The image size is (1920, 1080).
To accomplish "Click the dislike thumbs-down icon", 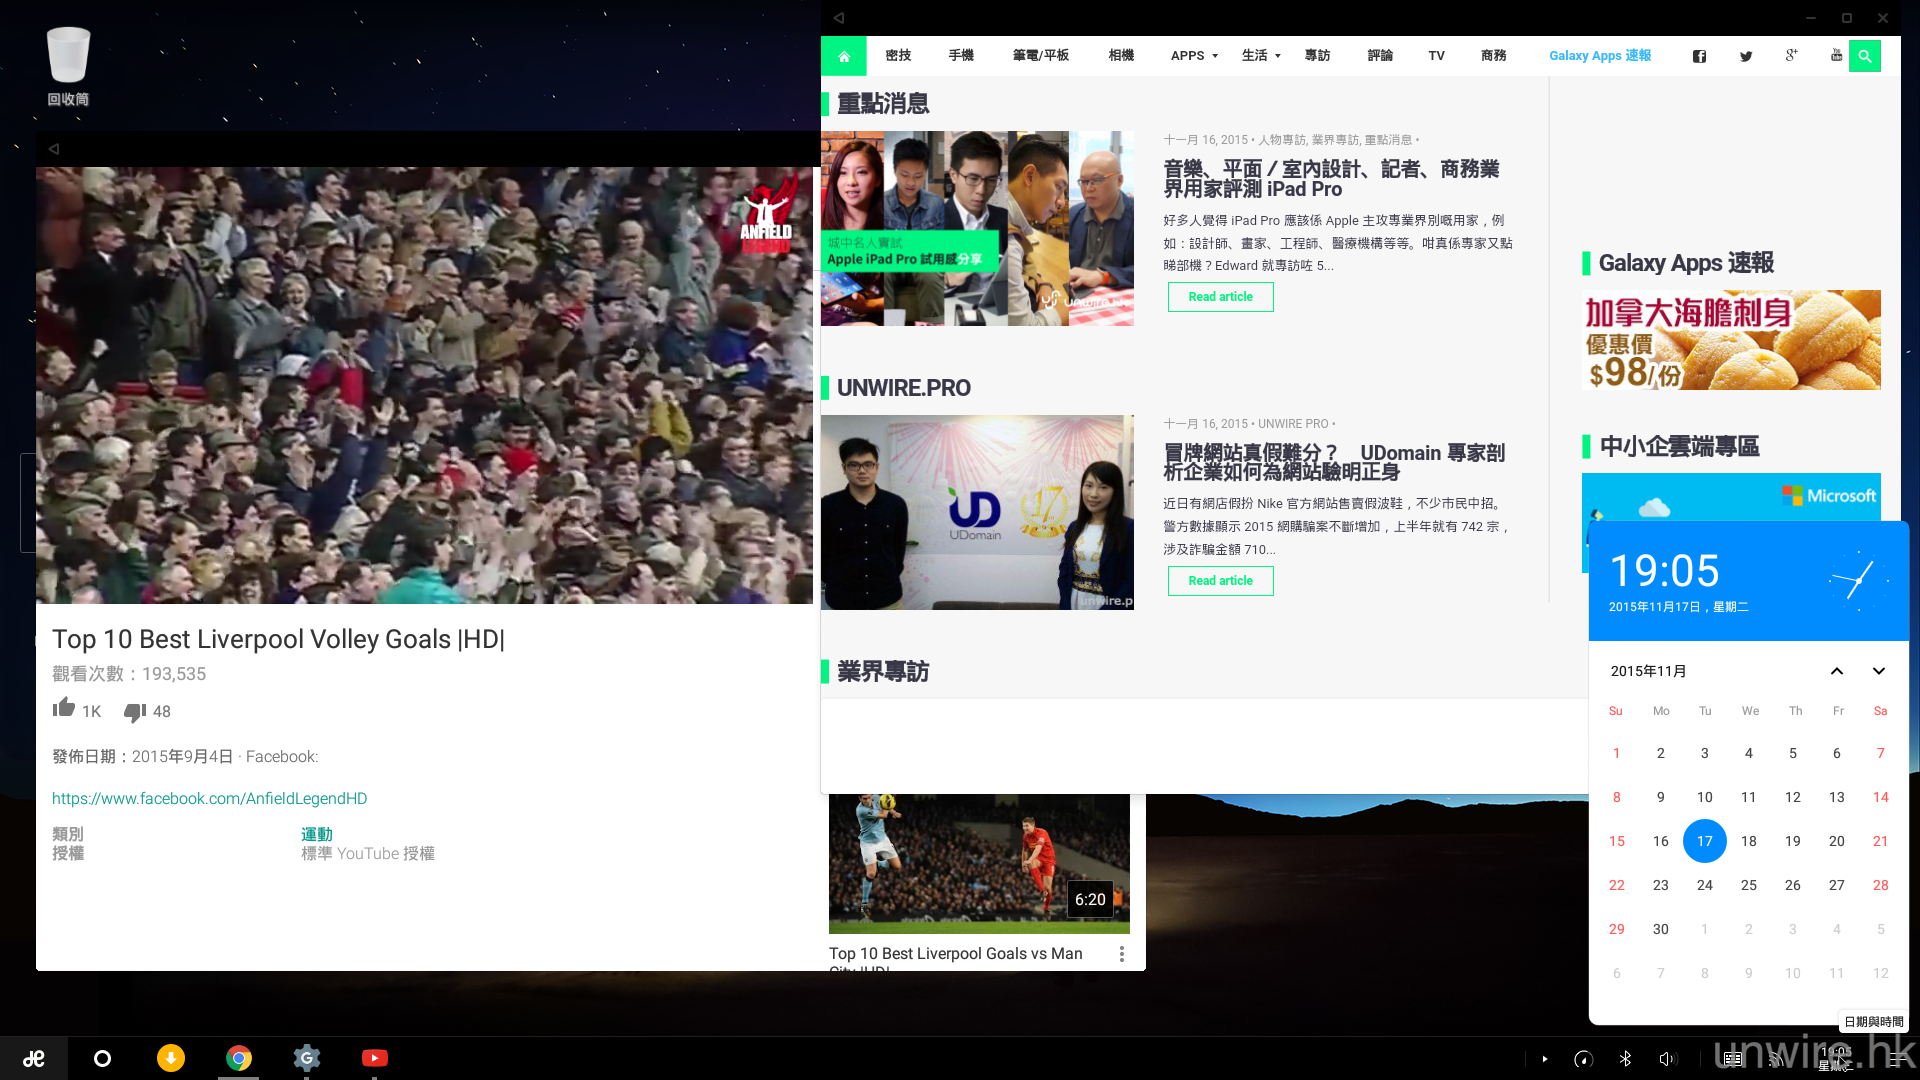I will [x=134, y=712].
